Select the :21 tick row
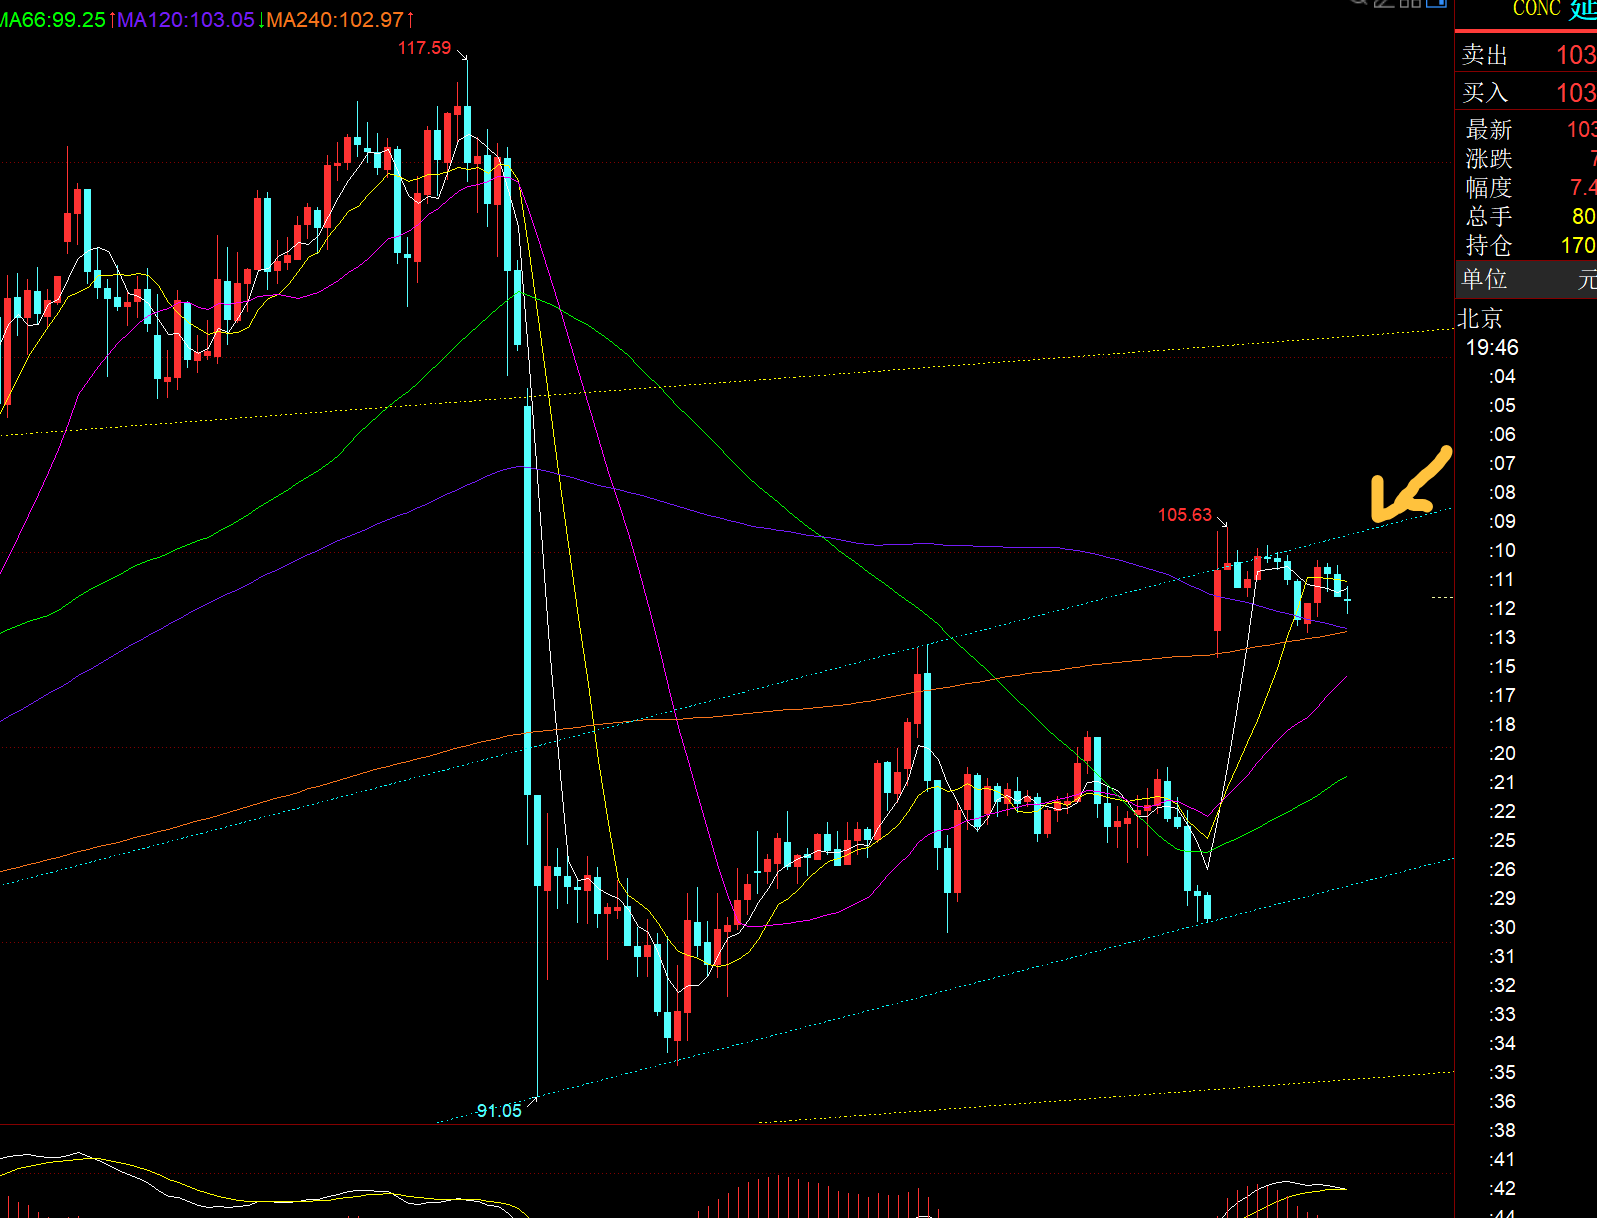The height and width of the screenshot is (1218, 1597). [1502, 783]
